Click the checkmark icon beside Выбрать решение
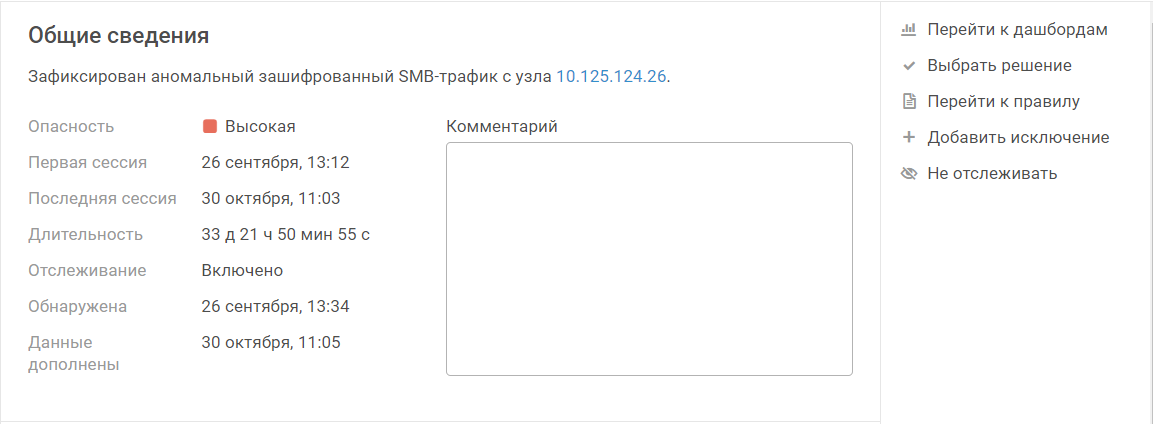 pos(909,66)
